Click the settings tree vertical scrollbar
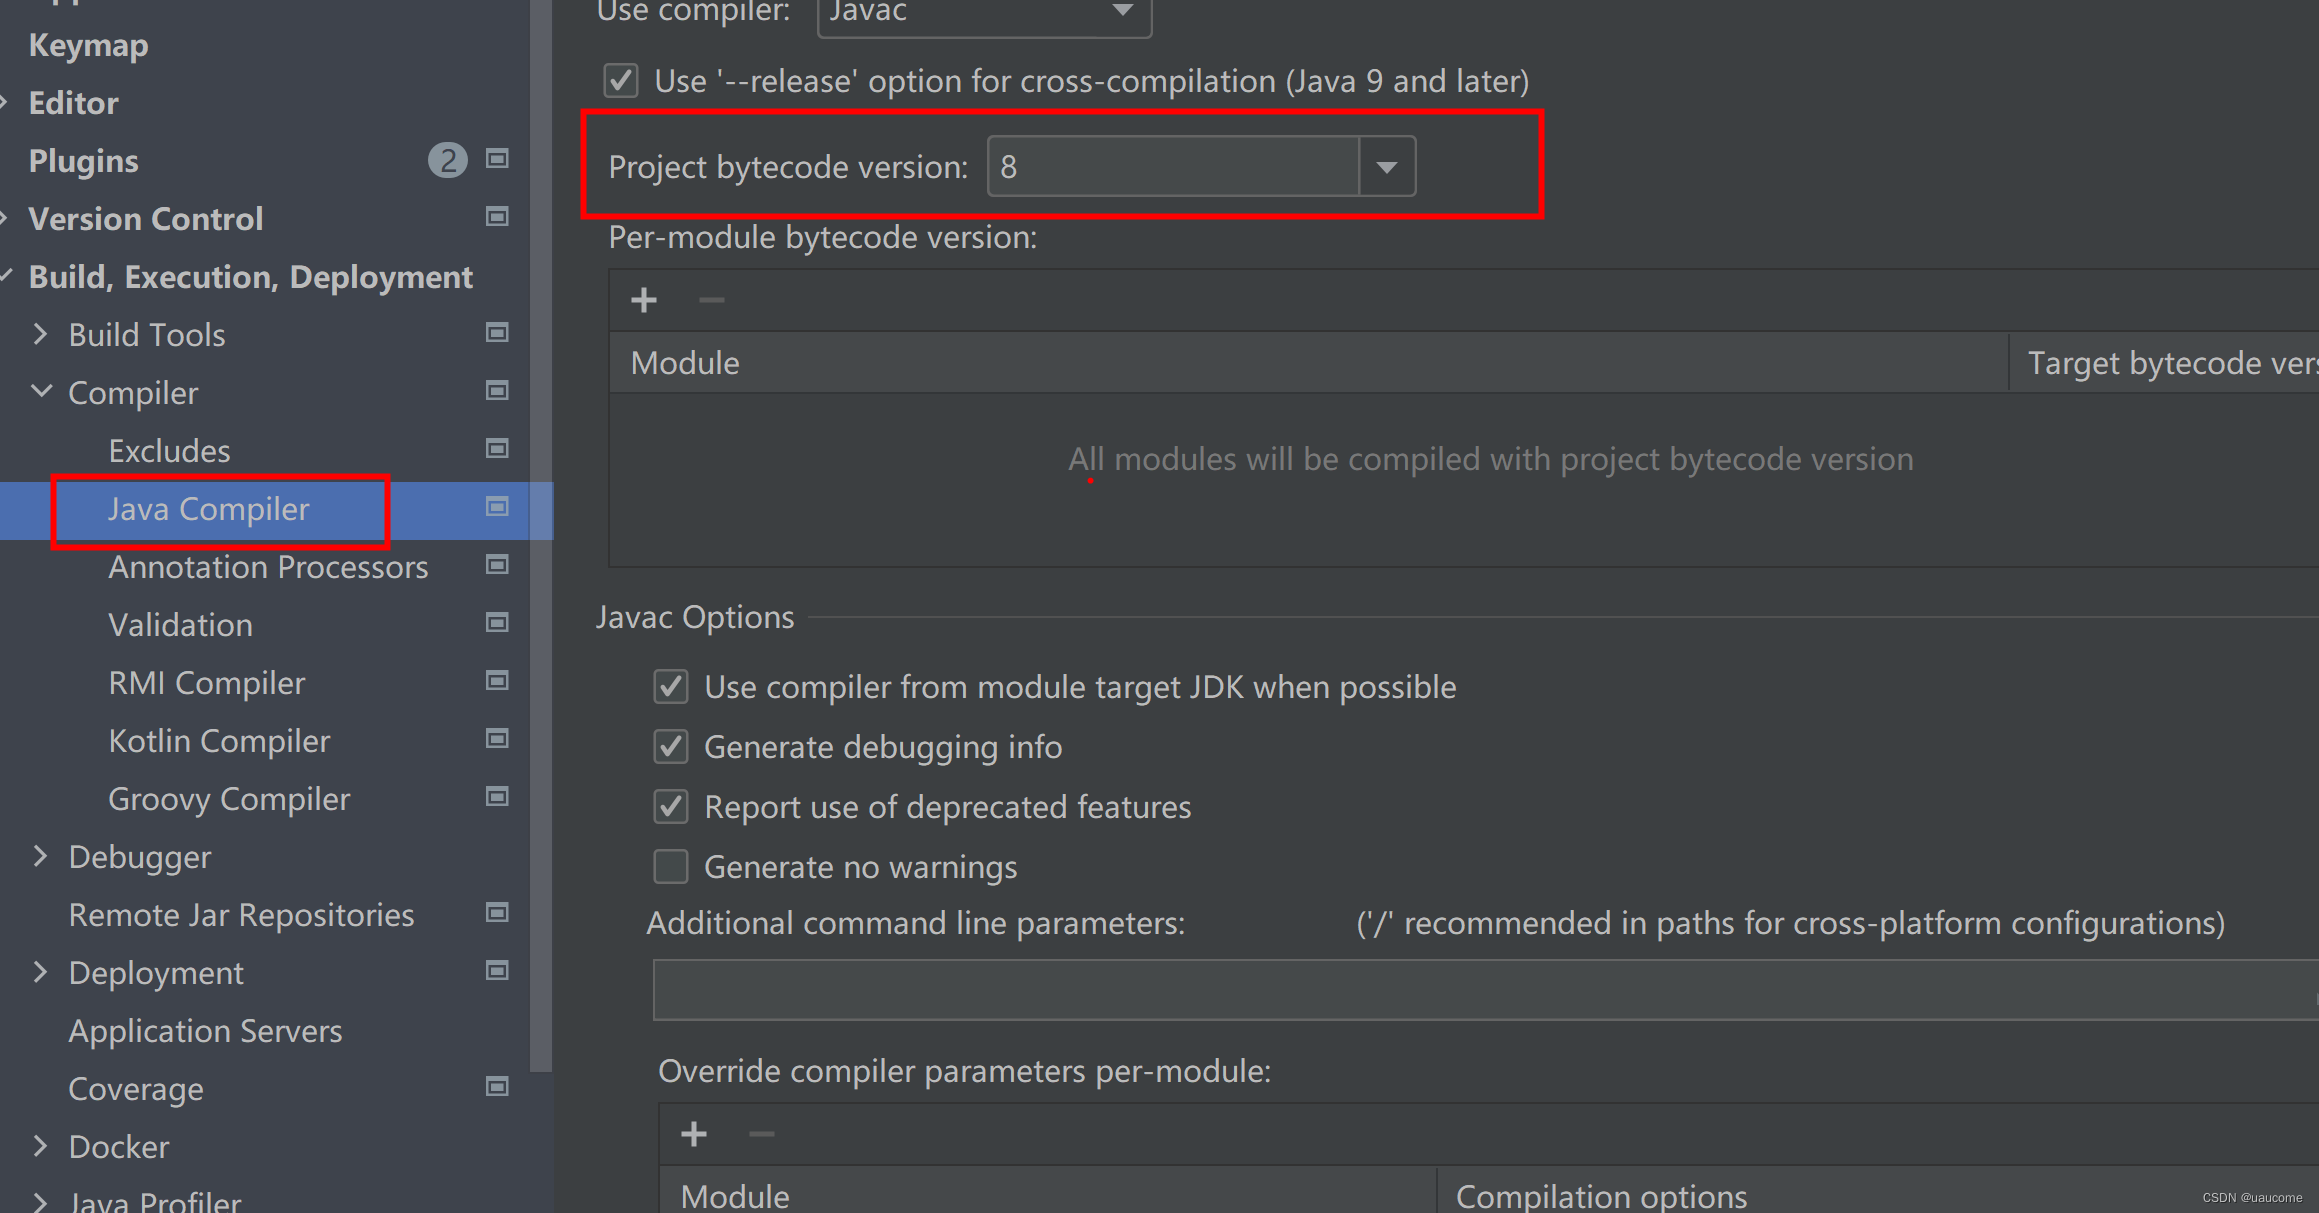 (541, 535)
